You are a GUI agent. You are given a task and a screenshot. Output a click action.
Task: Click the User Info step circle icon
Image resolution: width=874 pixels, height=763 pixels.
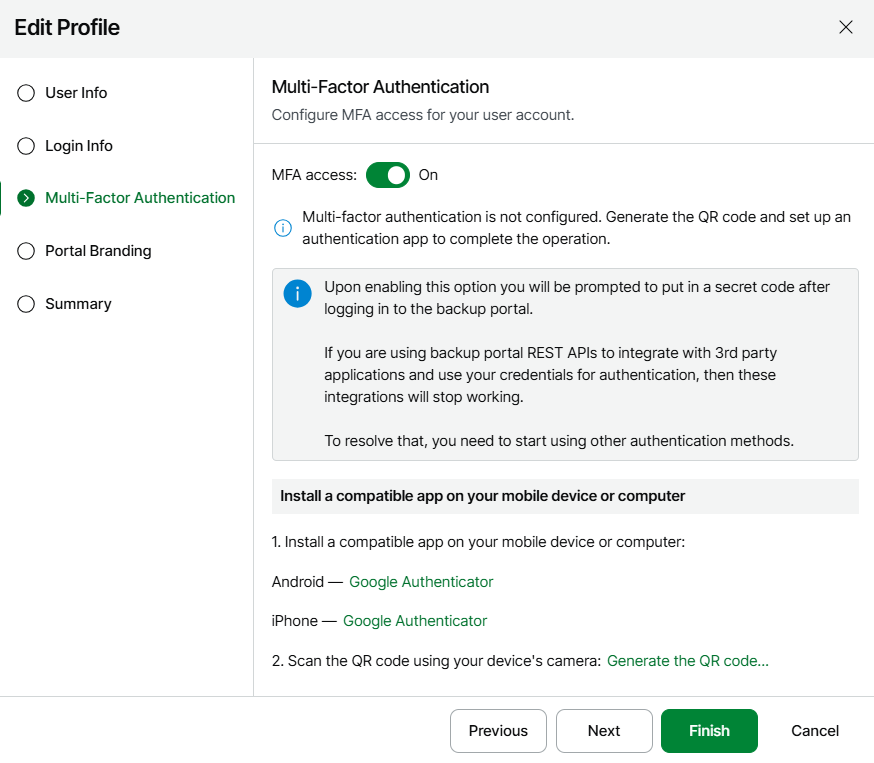point(26,93)
